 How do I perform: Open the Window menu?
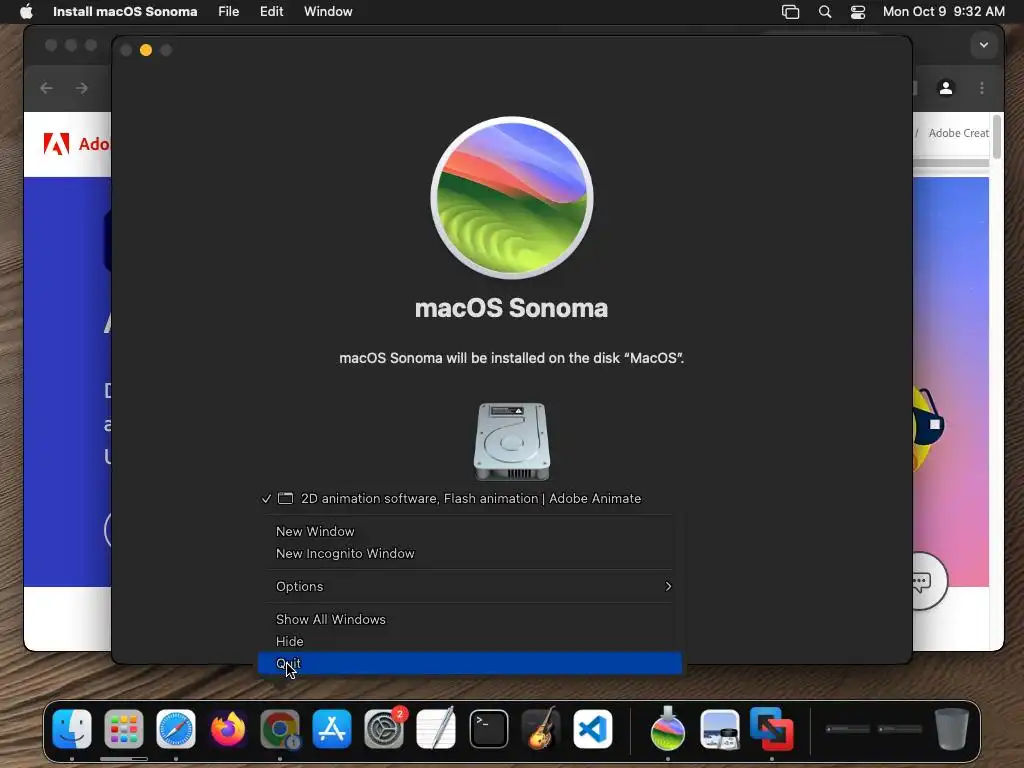(x=328, y=11)
